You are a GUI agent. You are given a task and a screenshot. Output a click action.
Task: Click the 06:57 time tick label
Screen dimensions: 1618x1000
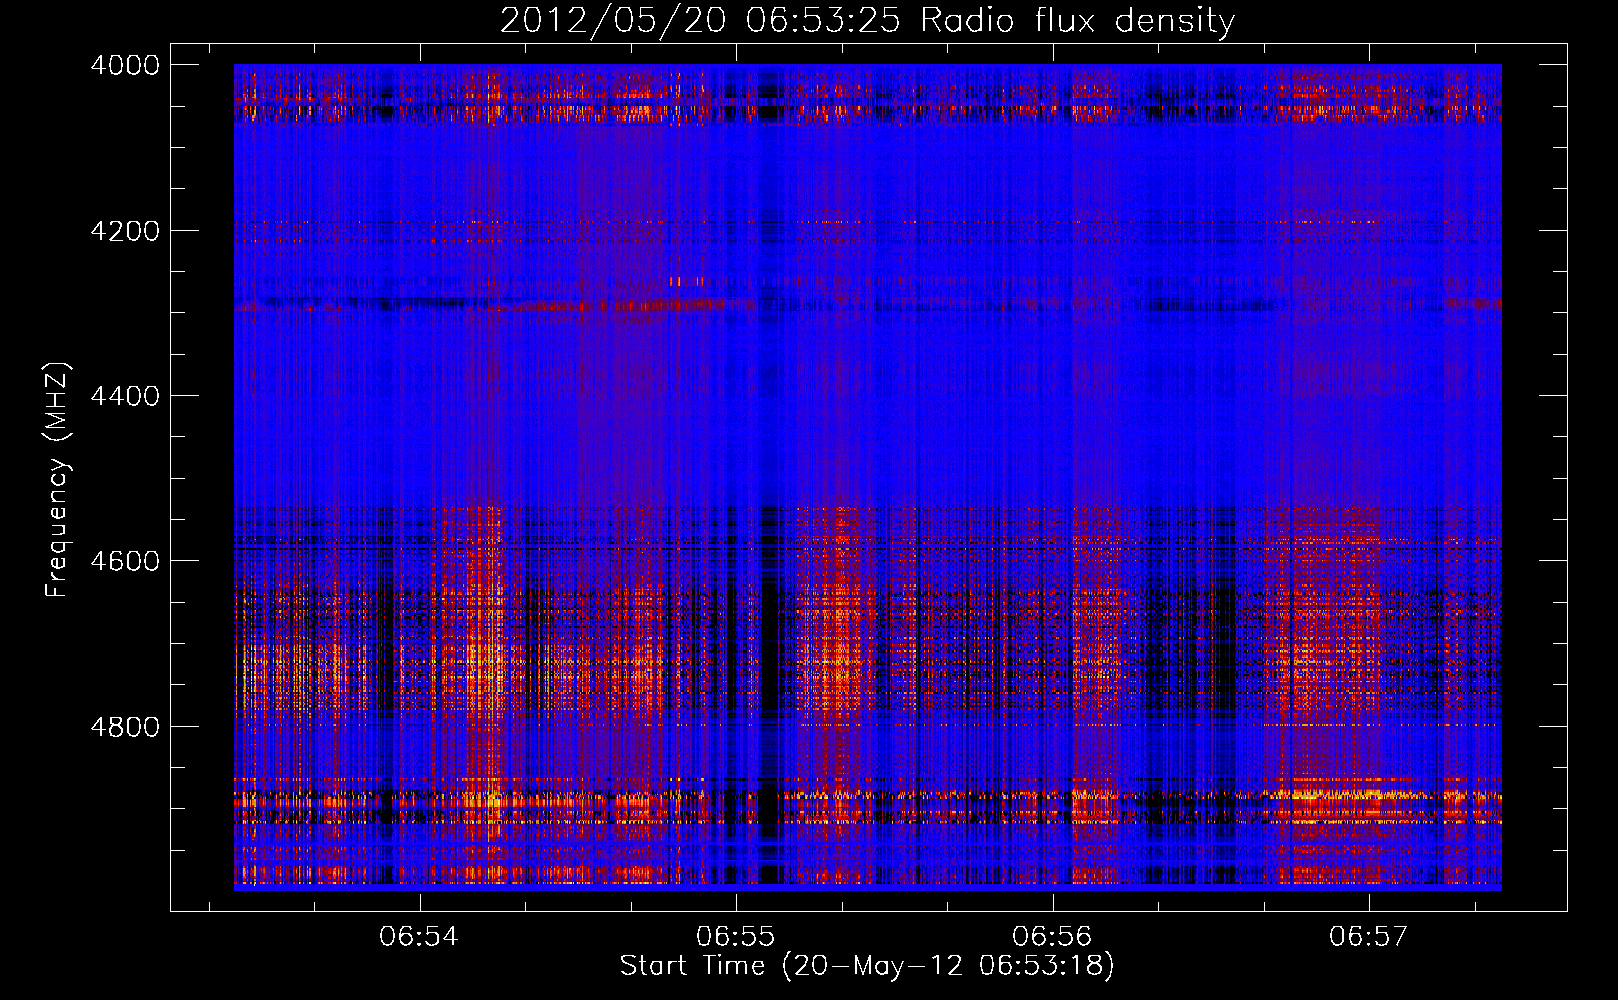tap(1368, 936)
